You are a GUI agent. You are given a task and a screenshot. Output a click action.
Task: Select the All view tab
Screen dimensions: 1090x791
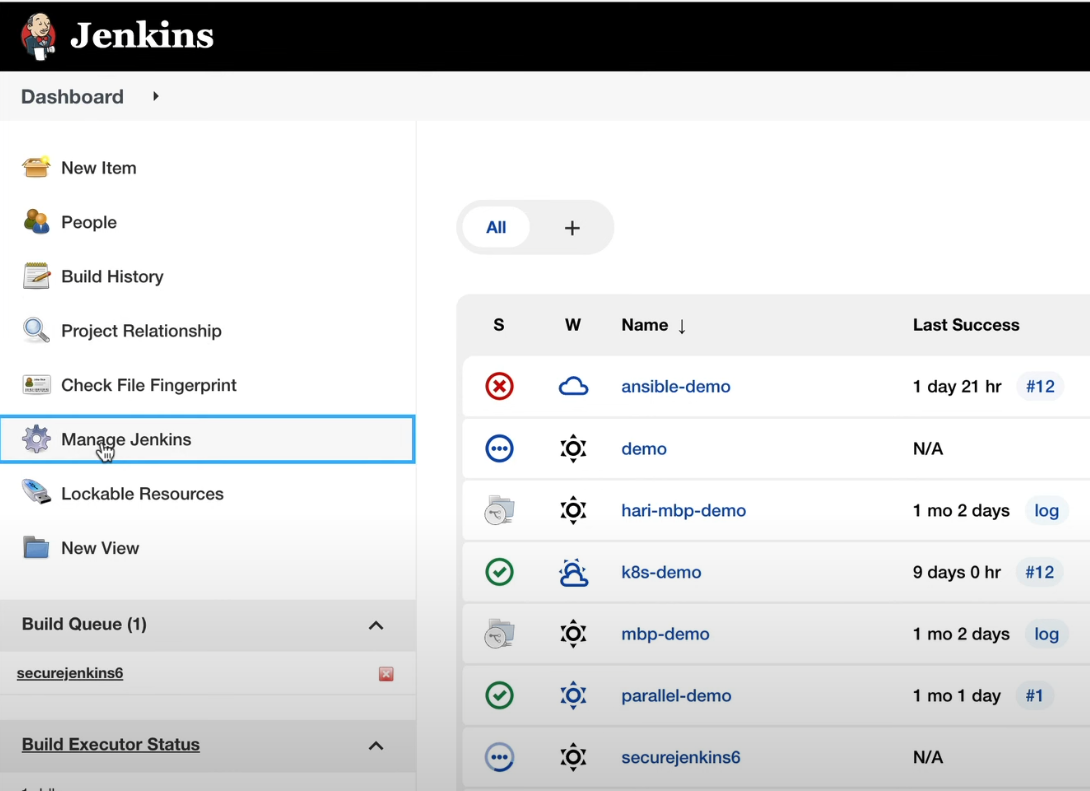tap(496, 227)
